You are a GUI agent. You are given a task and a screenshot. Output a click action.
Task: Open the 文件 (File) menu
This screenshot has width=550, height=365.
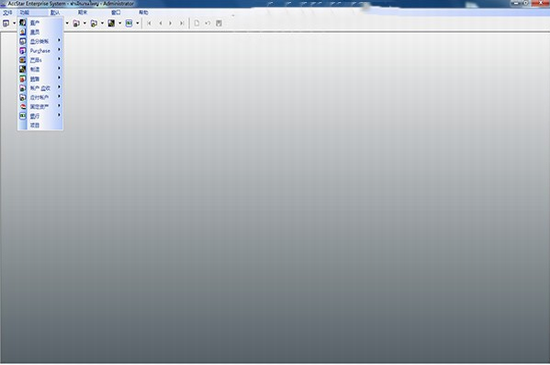tap(7, 12)
